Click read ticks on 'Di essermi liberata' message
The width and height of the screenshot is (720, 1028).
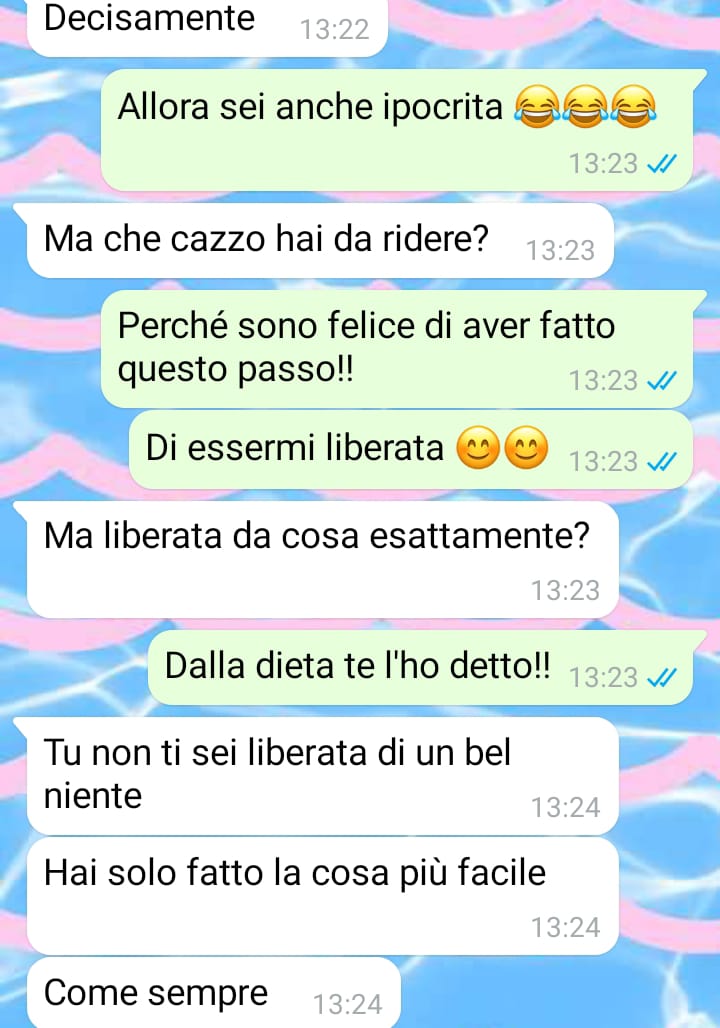tap(662, 462)
